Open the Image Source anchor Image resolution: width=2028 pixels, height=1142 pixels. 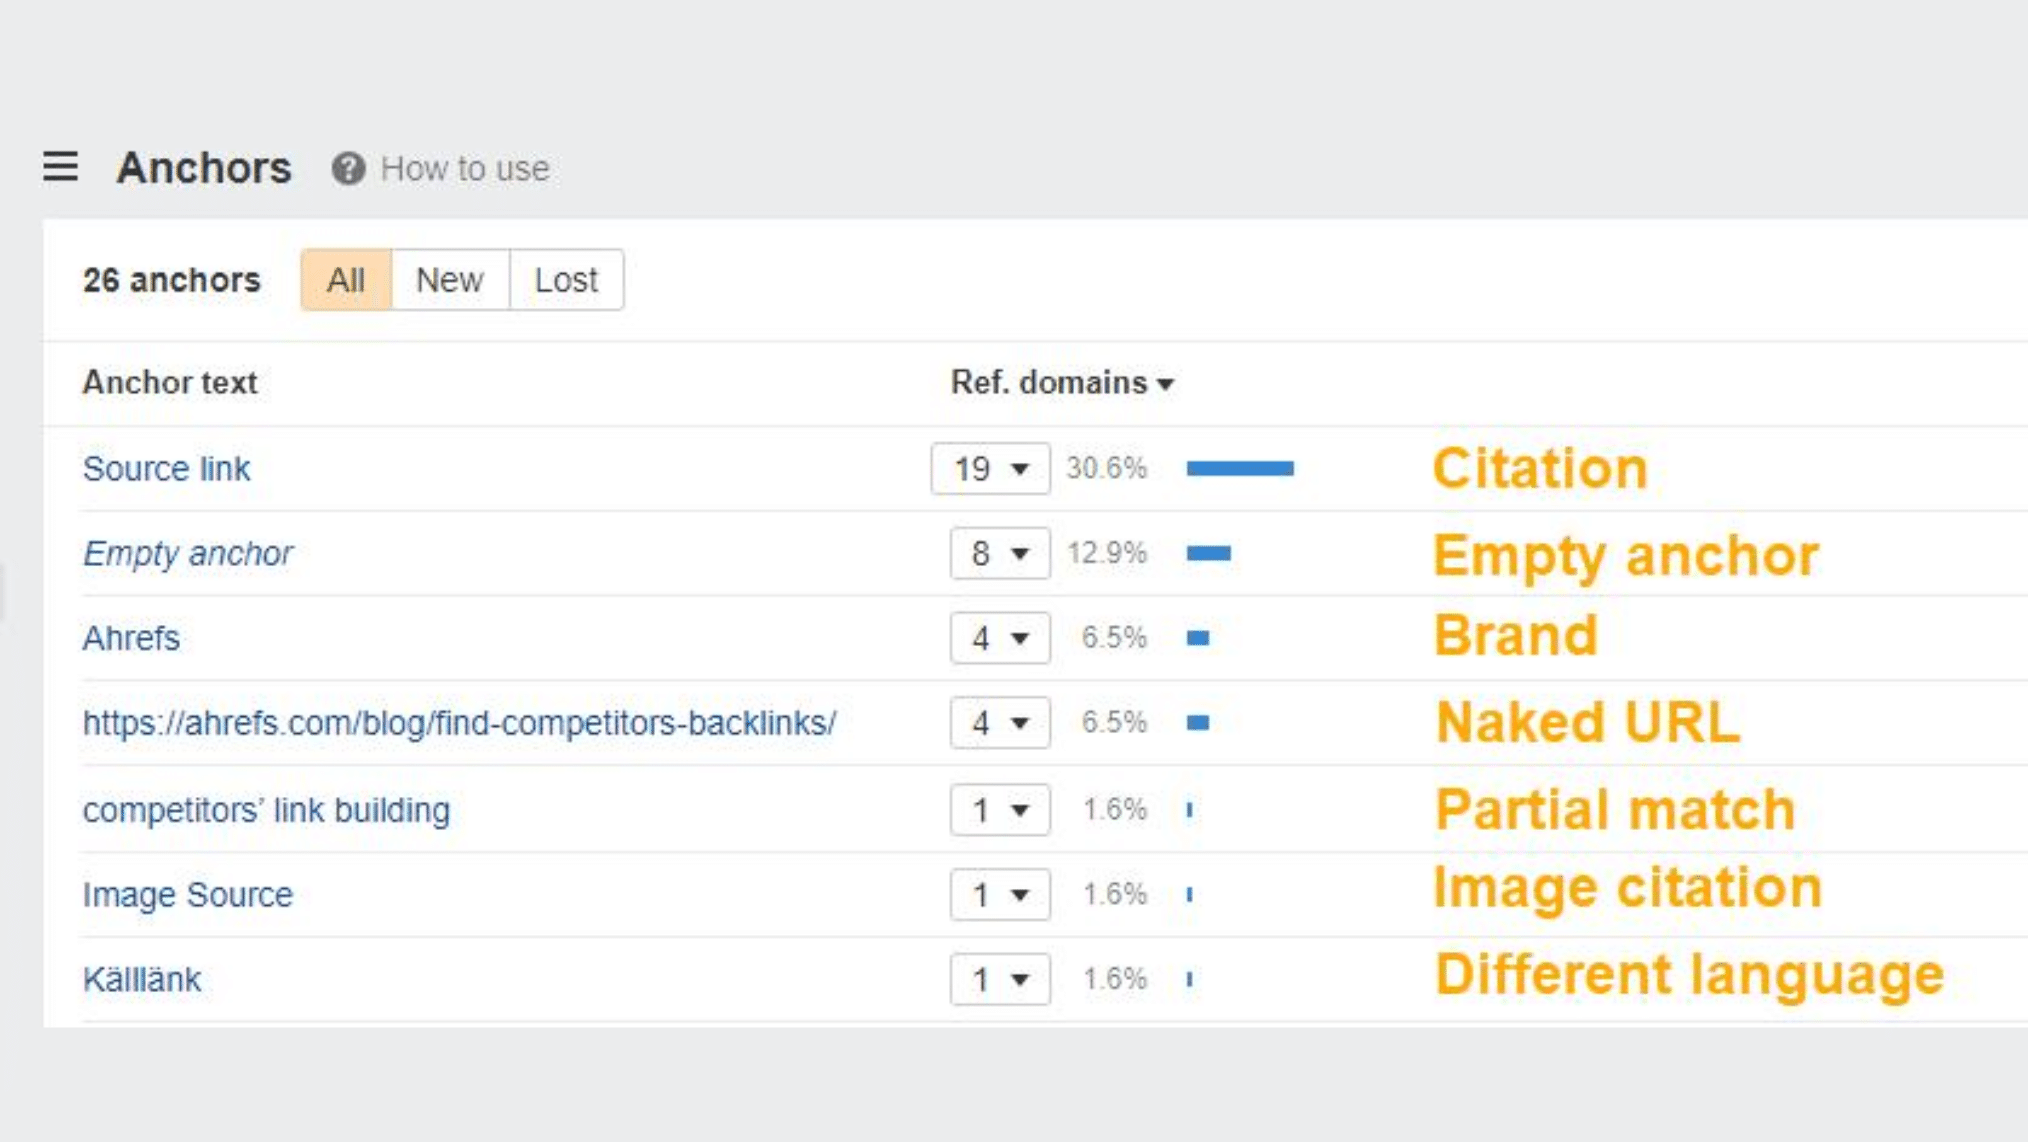point(187,894)
